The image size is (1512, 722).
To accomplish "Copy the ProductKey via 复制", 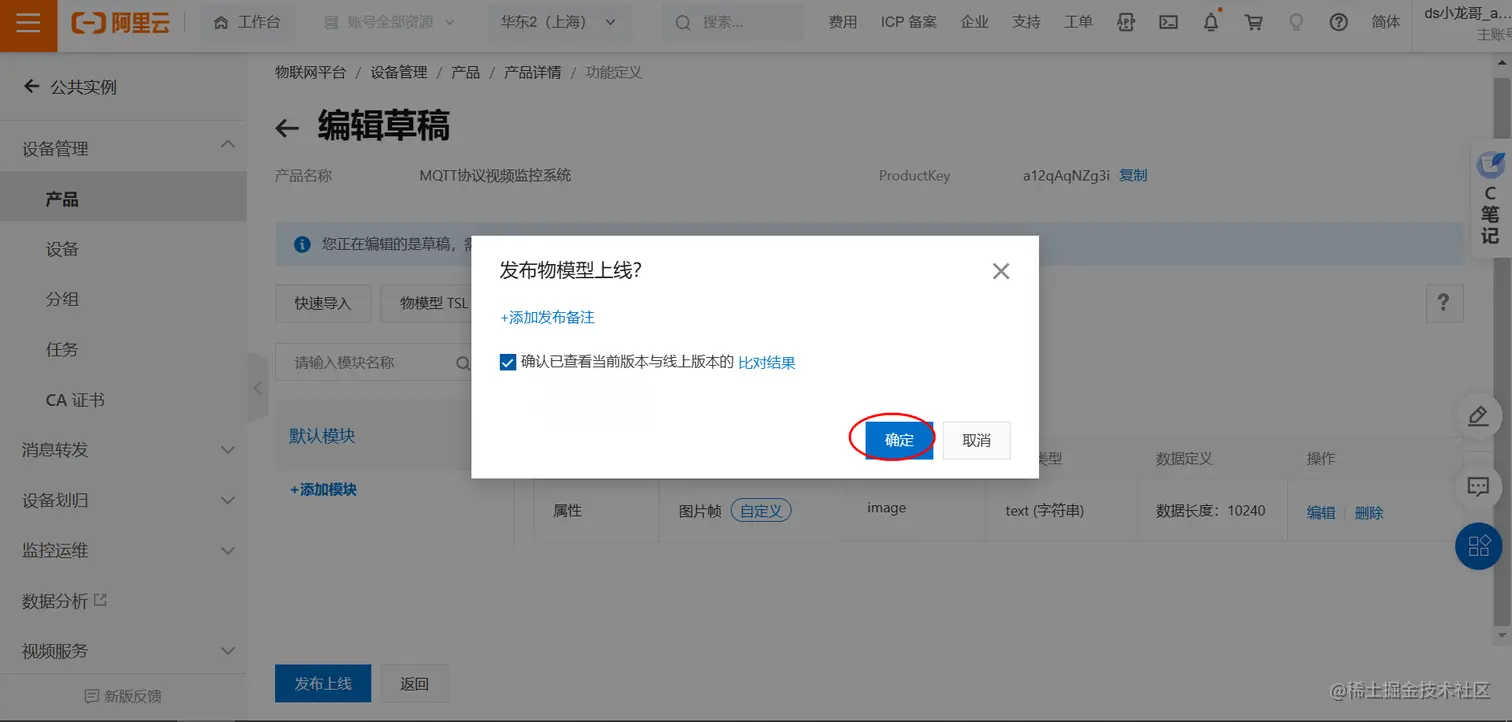I will click(1133, 175).
